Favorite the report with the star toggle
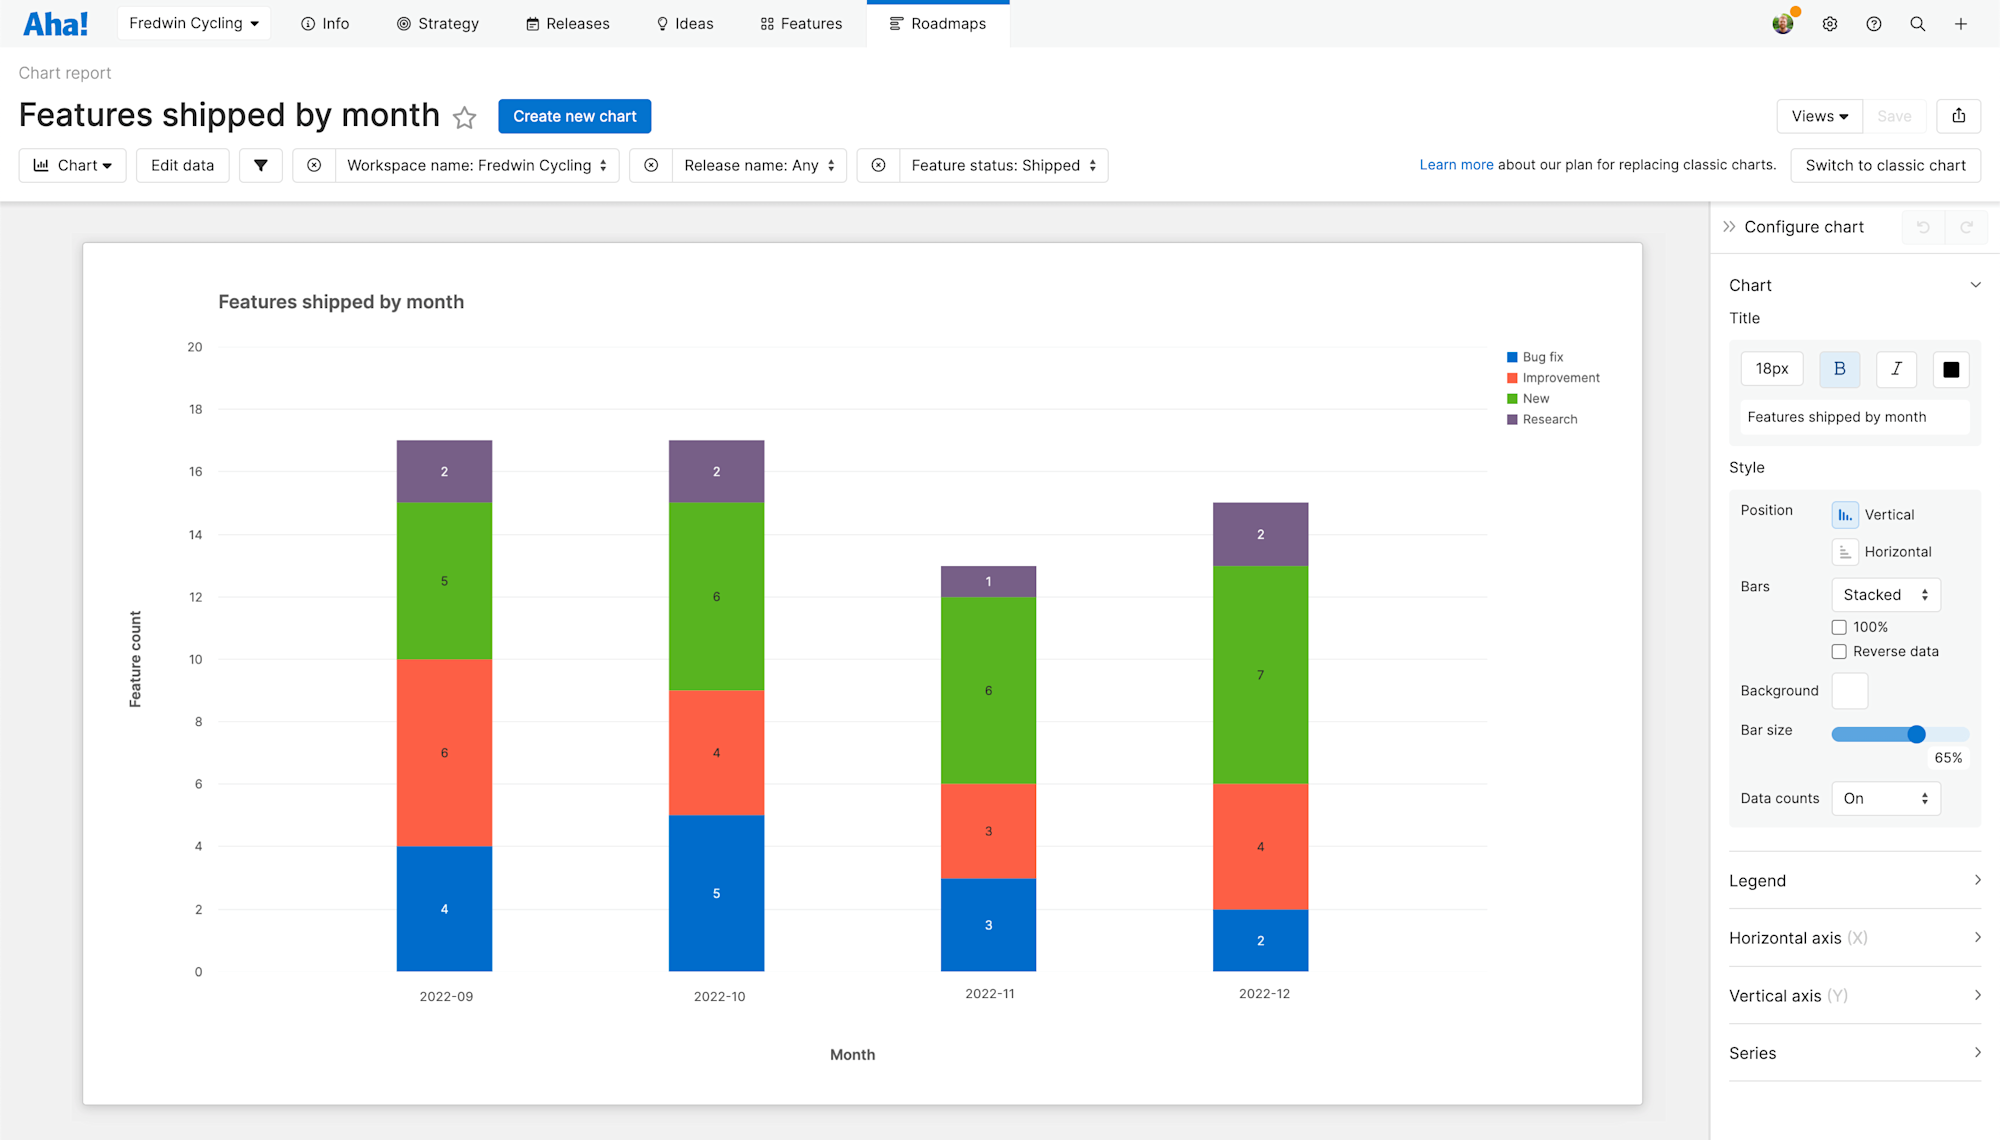This screenshot has height=1140, width=2000. 465,117
